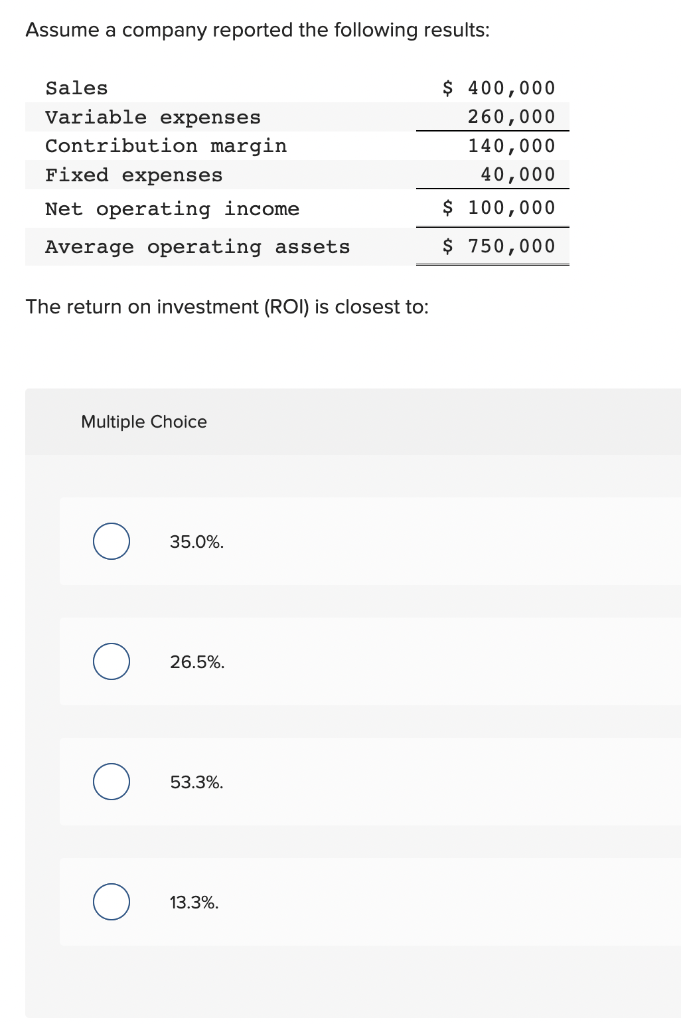This screenshot has height=1024, width=681.
Task: Mark the 13.3% radio button
Action: (111, 902)
